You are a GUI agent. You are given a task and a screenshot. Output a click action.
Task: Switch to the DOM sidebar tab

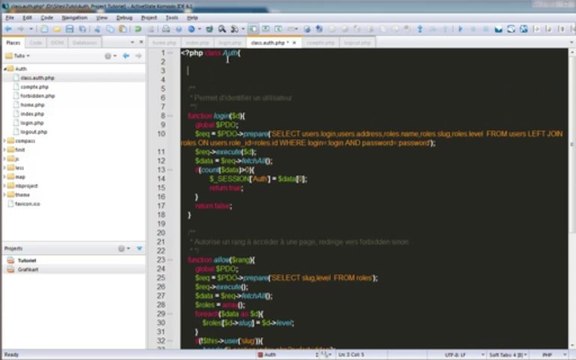57,43
